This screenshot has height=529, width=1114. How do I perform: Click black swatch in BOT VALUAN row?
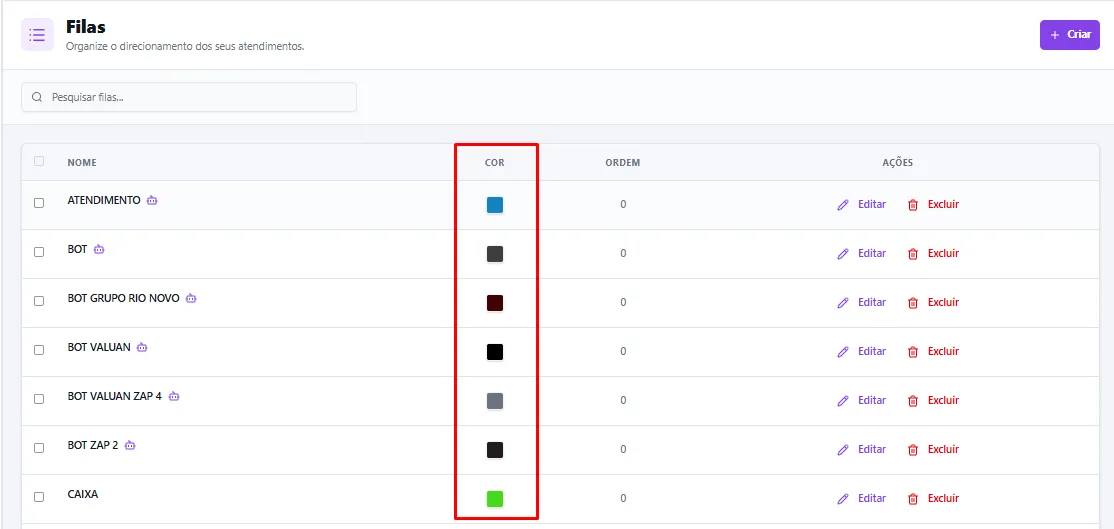pos(495,352)
